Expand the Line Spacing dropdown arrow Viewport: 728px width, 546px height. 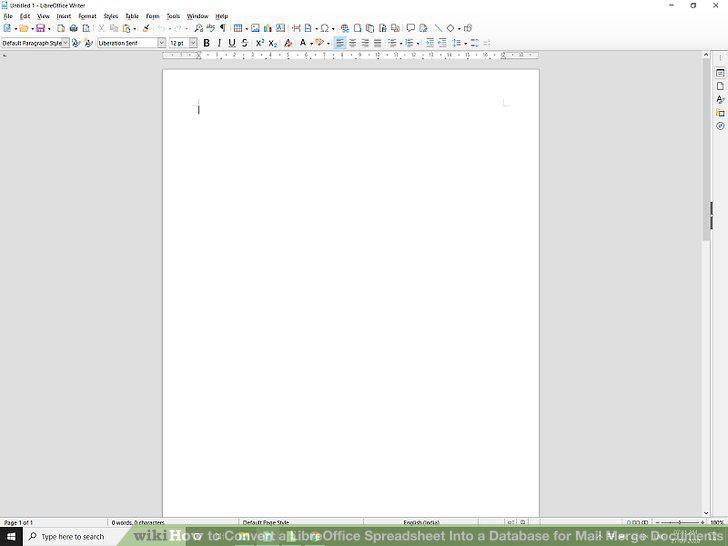click(x=465, y=44)
